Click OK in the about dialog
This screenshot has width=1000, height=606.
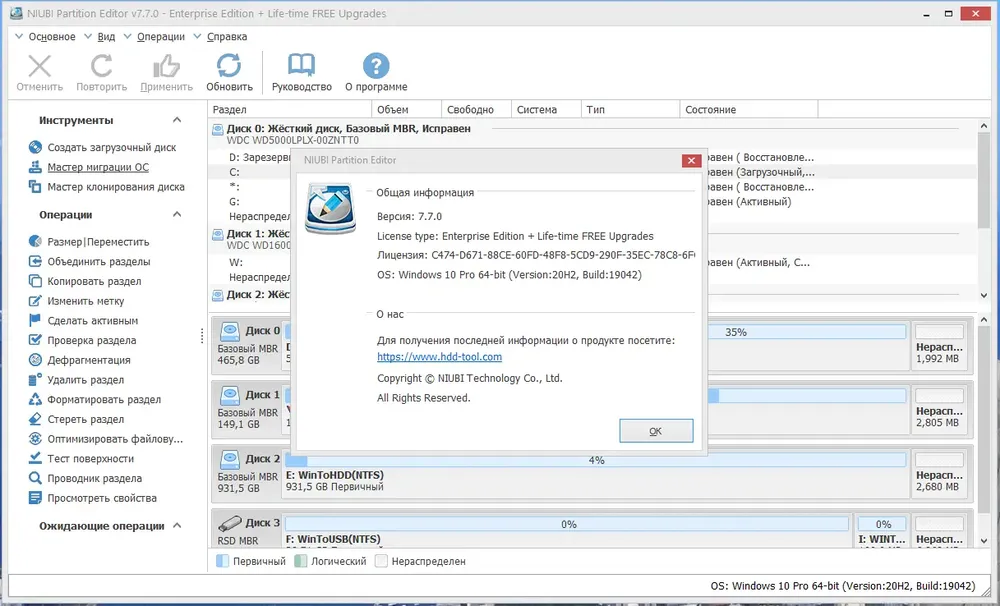tap(656, 431)
